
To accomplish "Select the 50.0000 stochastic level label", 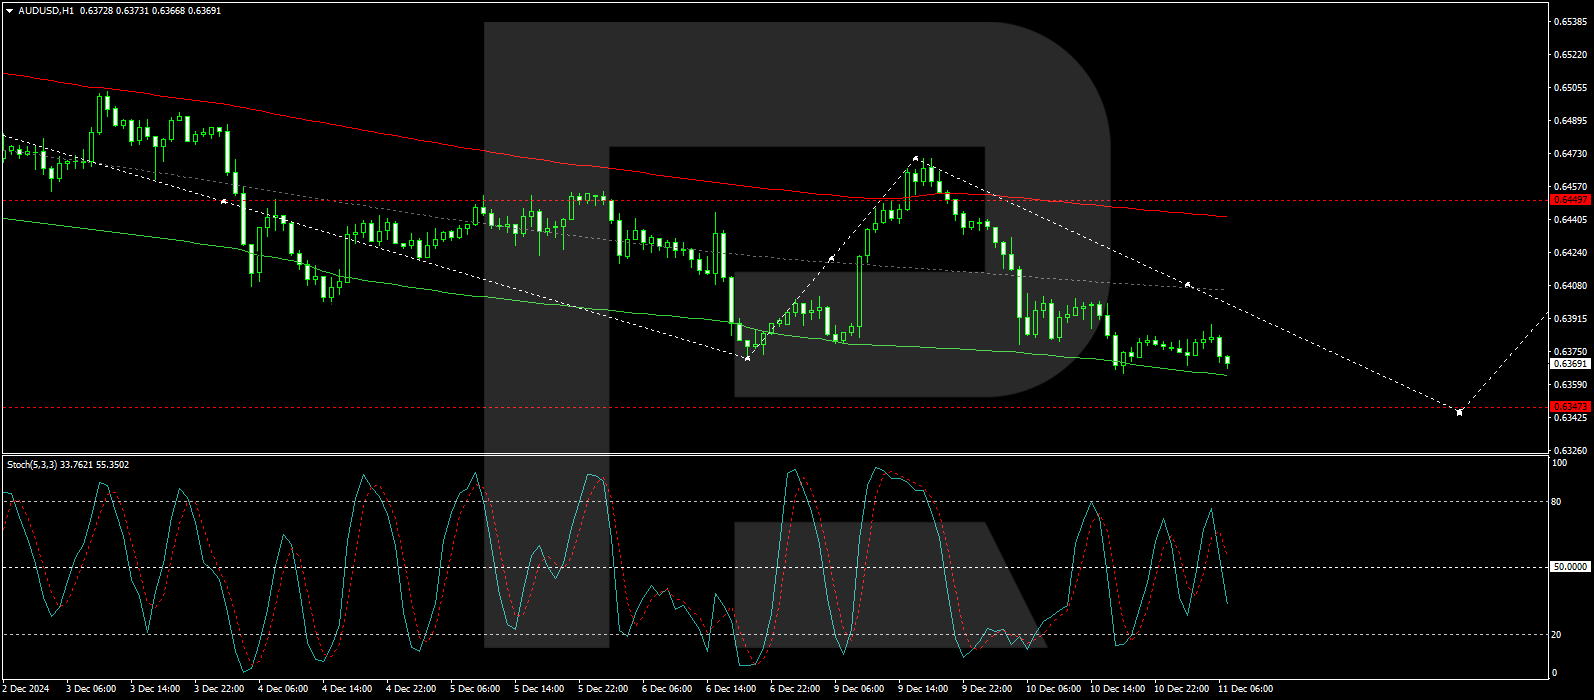I will [1569, 567].
